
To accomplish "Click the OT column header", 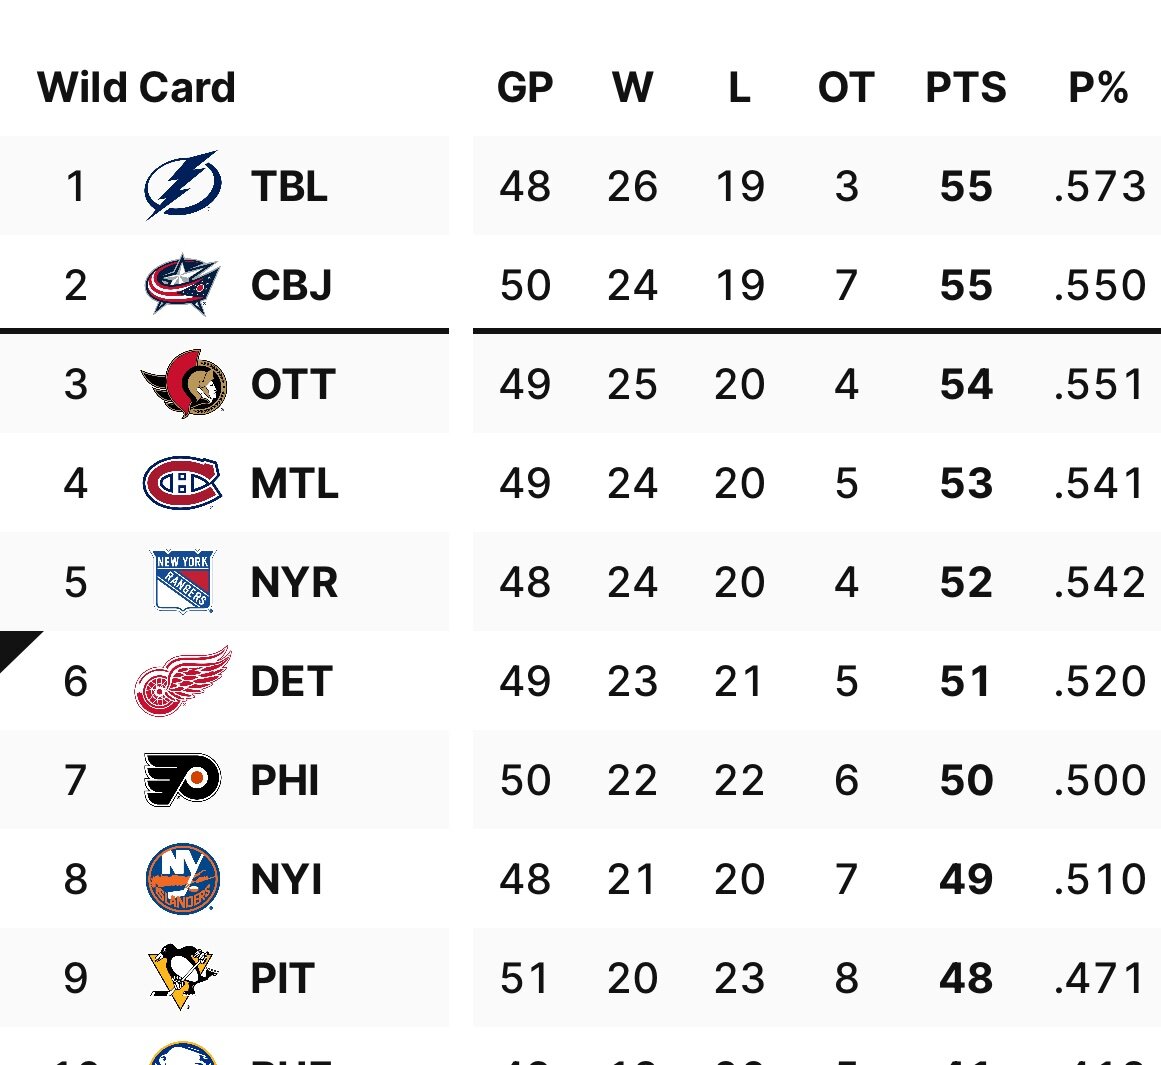I will pos(846,88).
